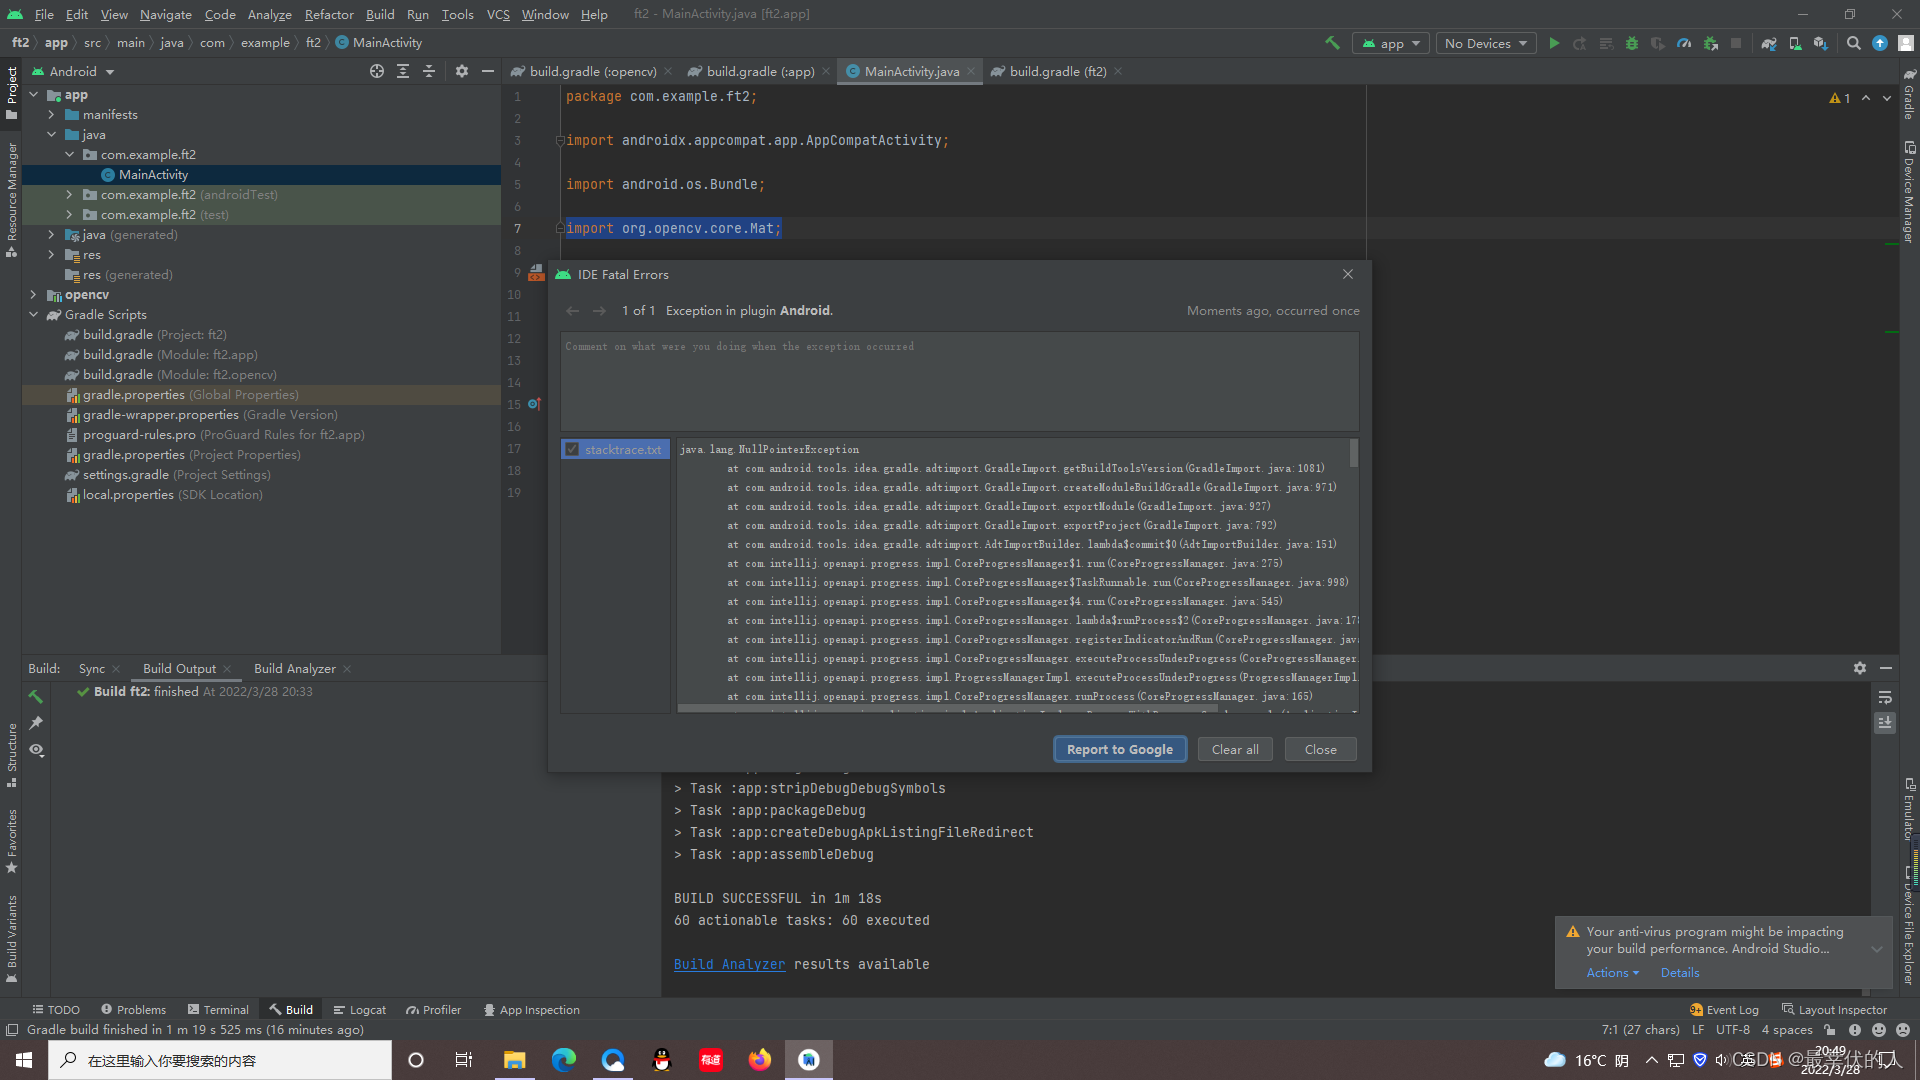
Task: Open the Refactor menu
Action: (x=329, y=14)
